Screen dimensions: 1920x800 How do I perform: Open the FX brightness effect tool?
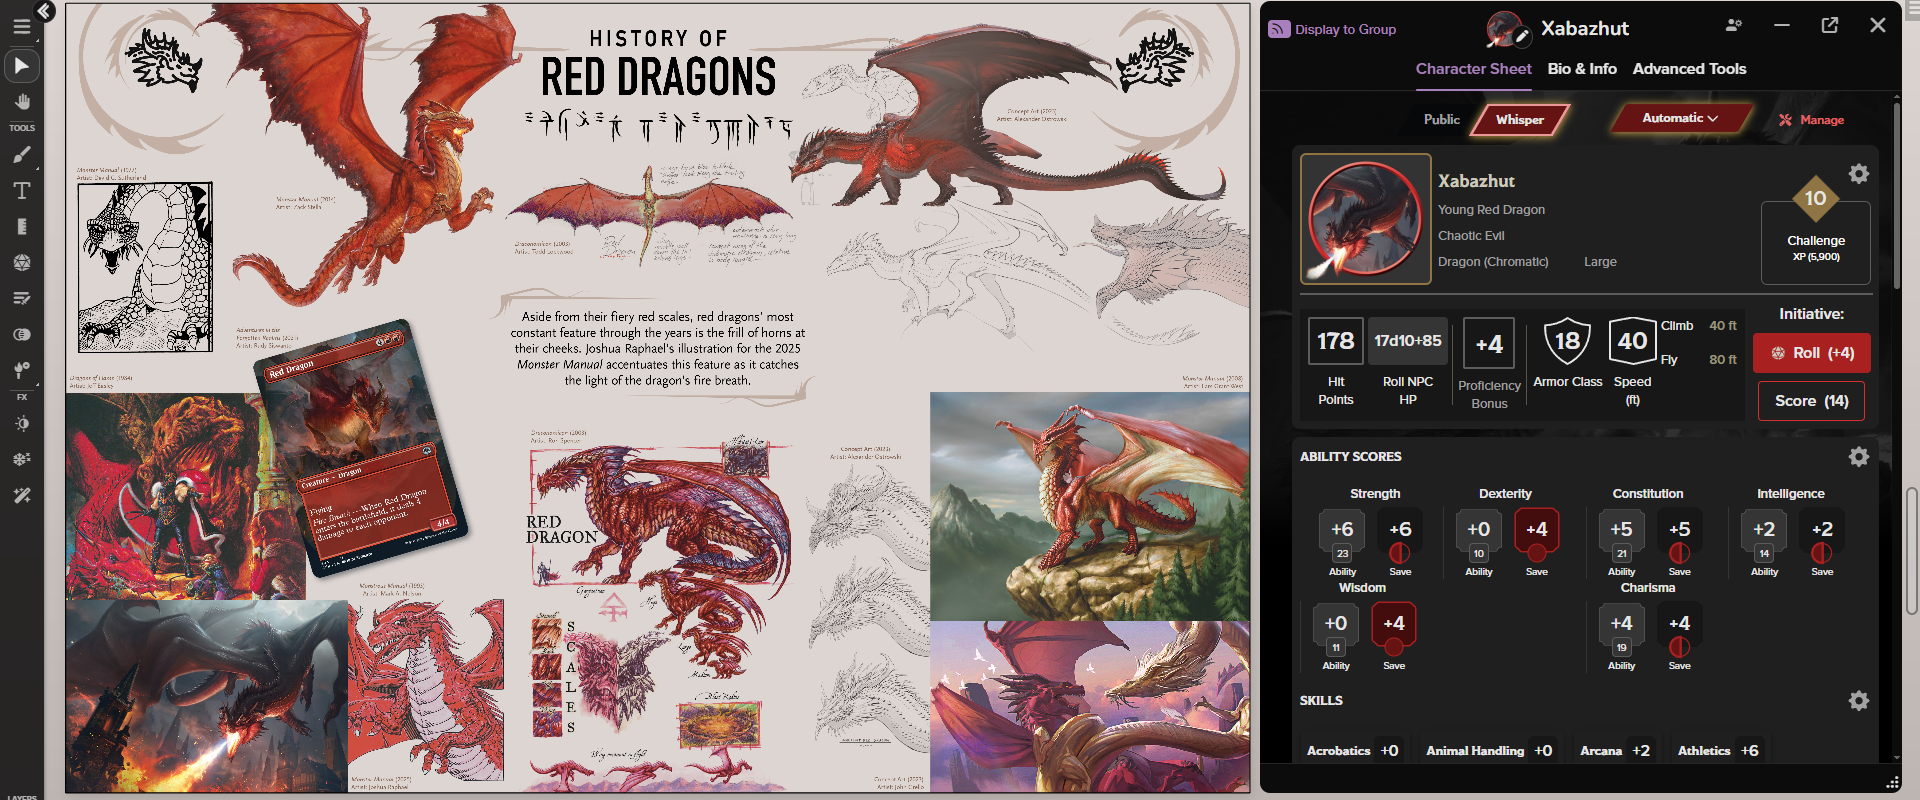click(x=21, y=424)
